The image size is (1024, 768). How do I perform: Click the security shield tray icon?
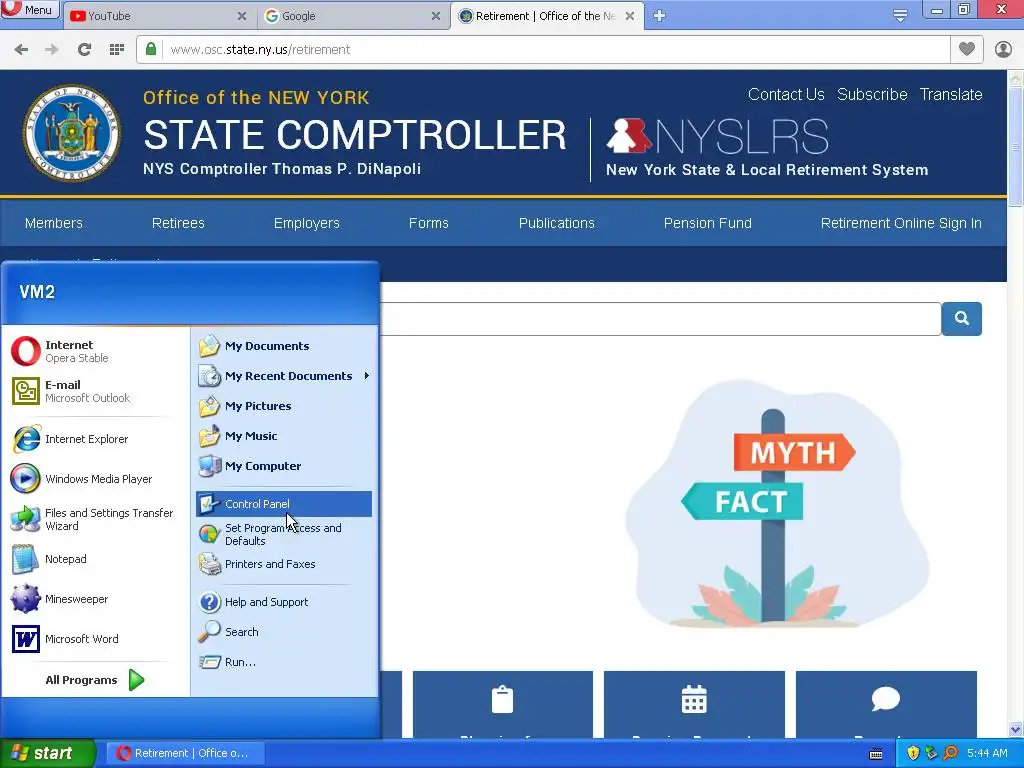click(x=913, y=753)
